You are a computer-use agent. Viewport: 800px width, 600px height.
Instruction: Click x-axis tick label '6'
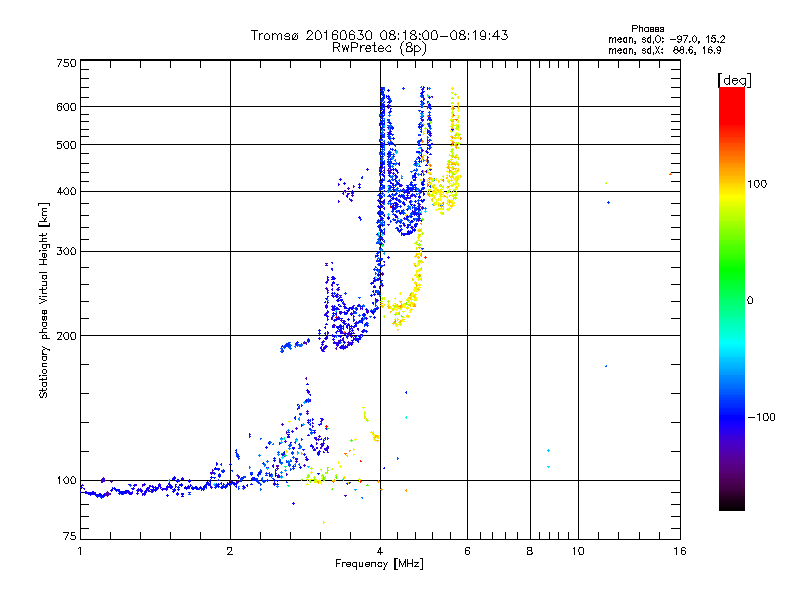coord(467,551)
